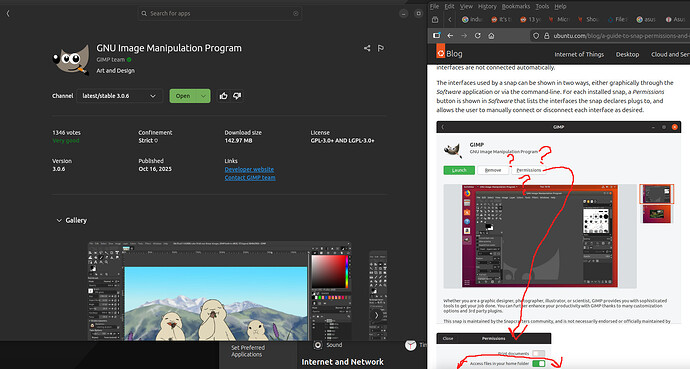690x369 pixels.
Task: Toggle Access files in your home folder
Action: click(538, 364)
